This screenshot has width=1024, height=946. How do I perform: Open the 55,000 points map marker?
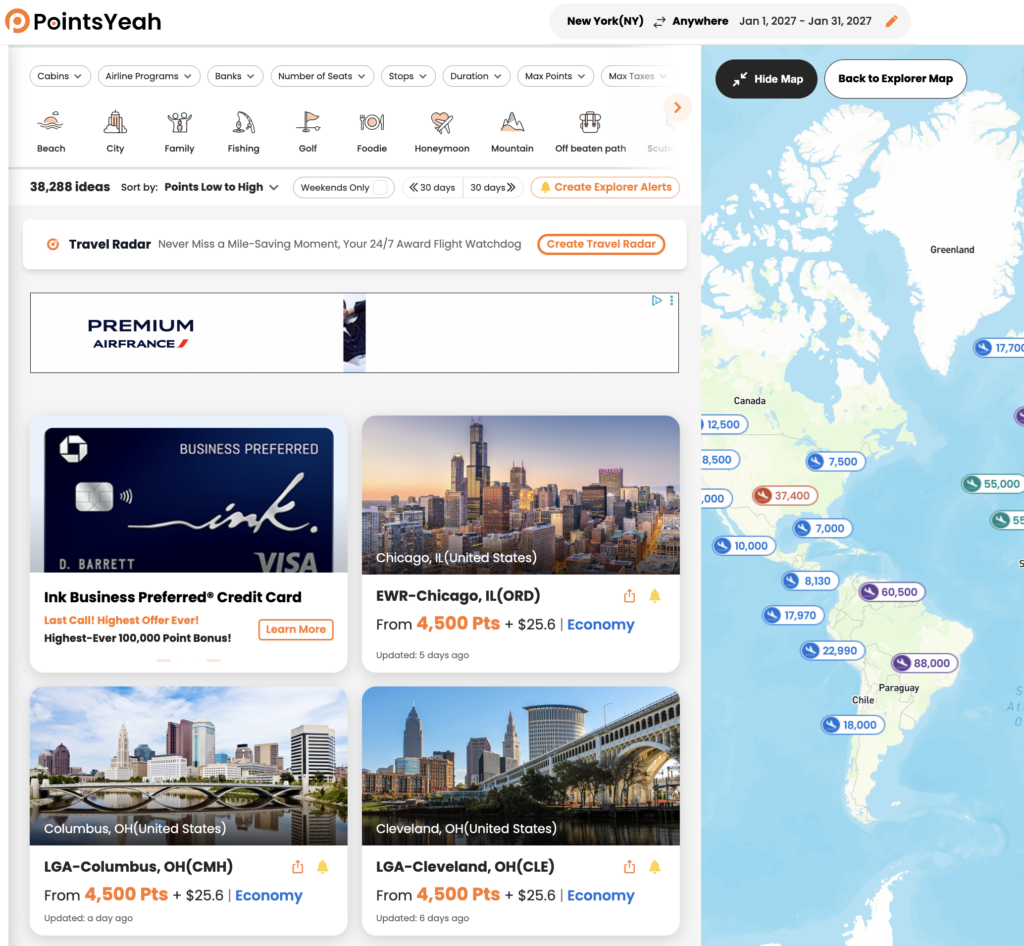click(993, 484)
